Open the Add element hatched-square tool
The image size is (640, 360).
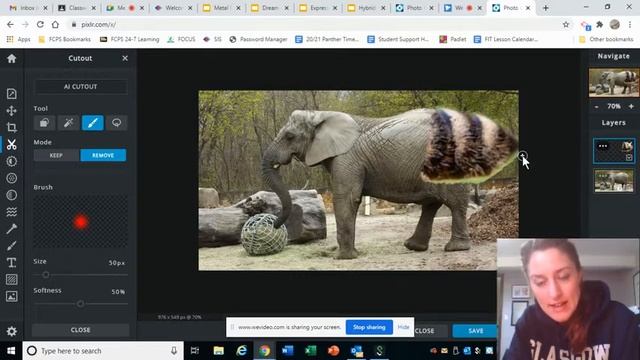(11, 280)
